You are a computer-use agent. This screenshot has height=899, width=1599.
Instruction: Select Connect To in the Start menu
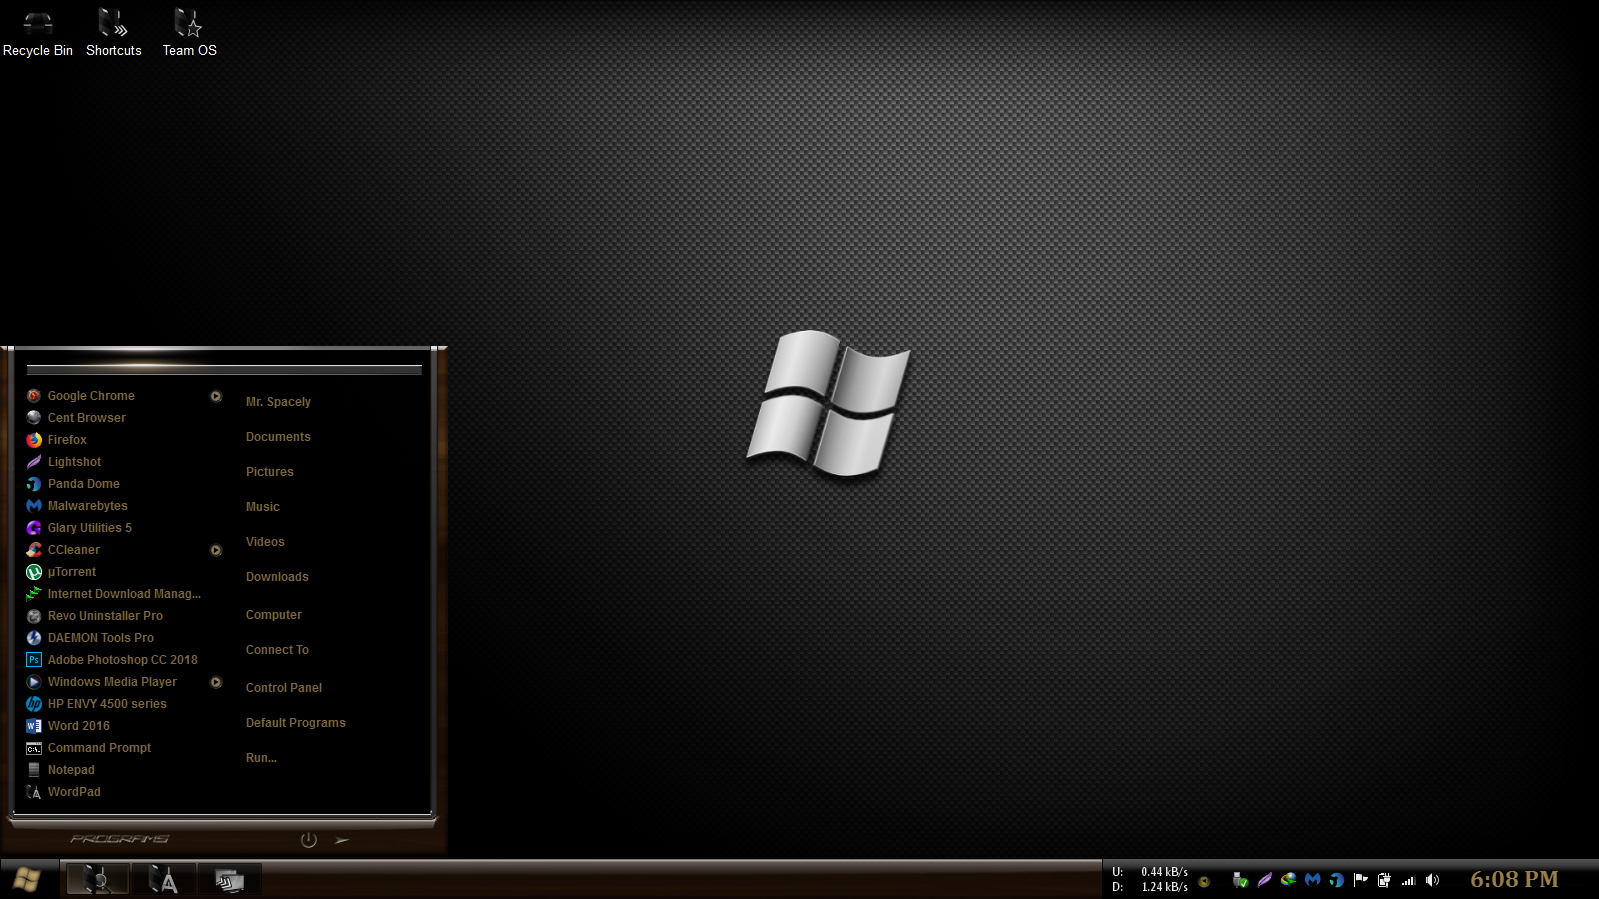pyautogui.click(x=277, y=650)
